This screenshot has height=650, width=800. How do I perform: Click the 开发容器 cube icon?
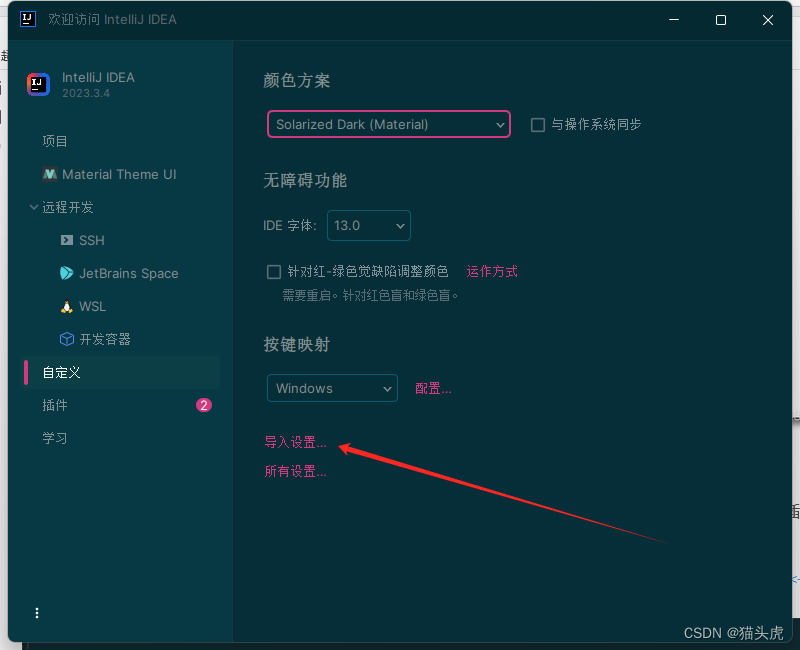[x=67, y=339]
